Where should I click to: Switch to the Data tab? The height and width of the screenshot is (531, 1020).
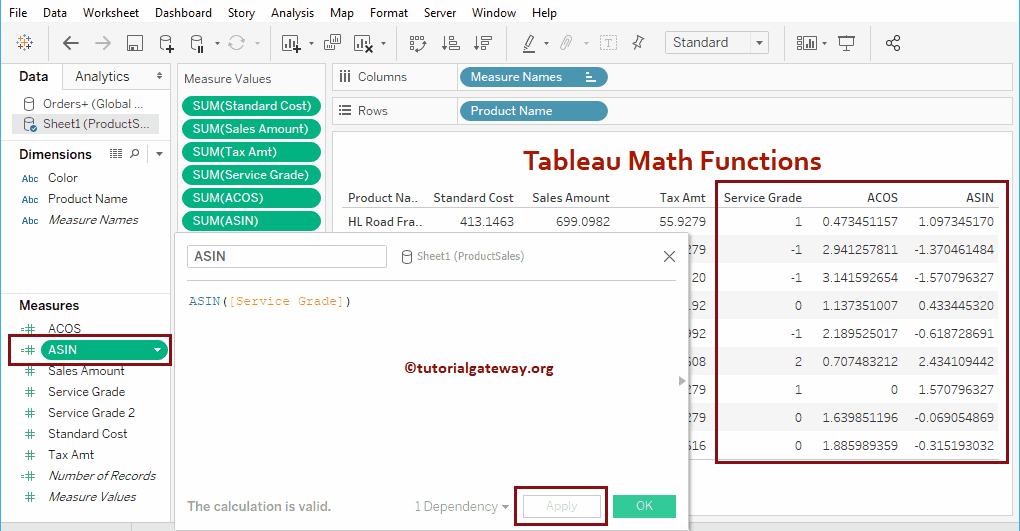point(33,76)
